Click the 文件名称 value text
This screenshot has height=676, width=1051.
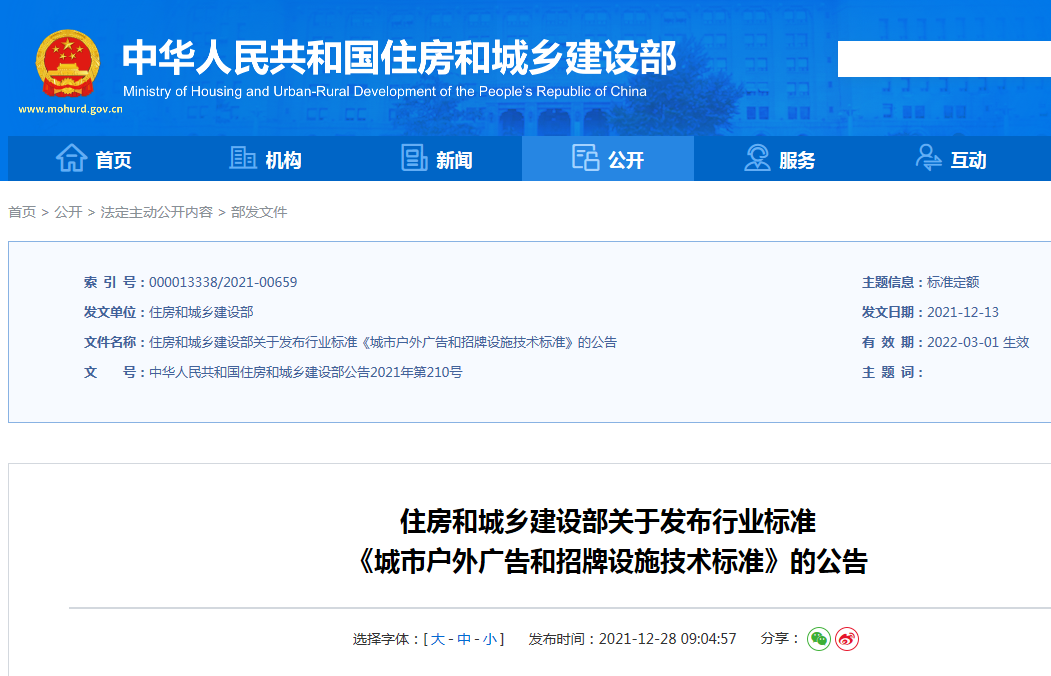(383, 342)
